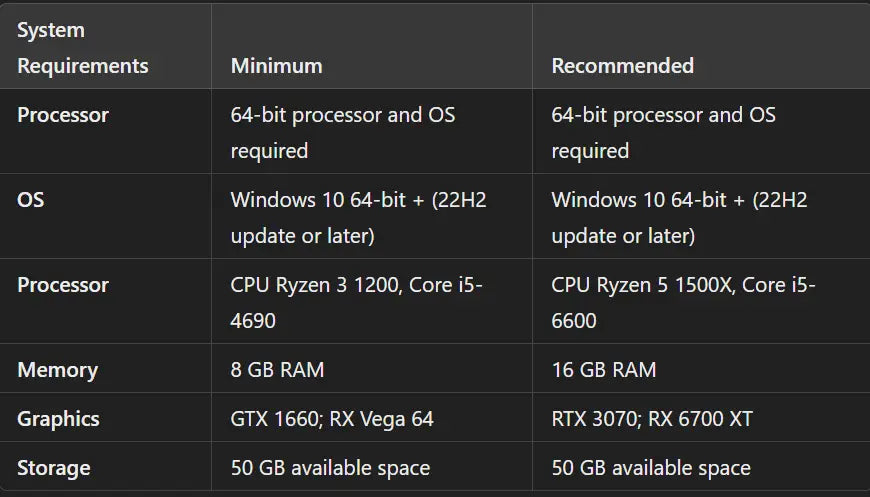Click the "GTX 1660; RX Vega 64" cell
Viewport: 870px width, 497px height.
point(332,419)
